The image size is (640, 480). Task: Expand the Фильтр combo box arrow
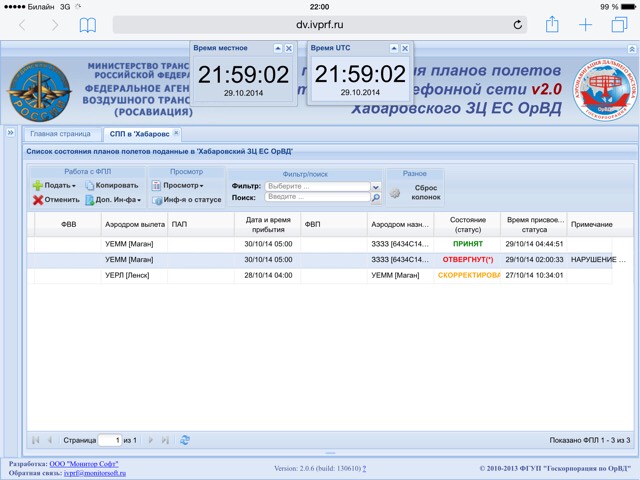(376, 187)
